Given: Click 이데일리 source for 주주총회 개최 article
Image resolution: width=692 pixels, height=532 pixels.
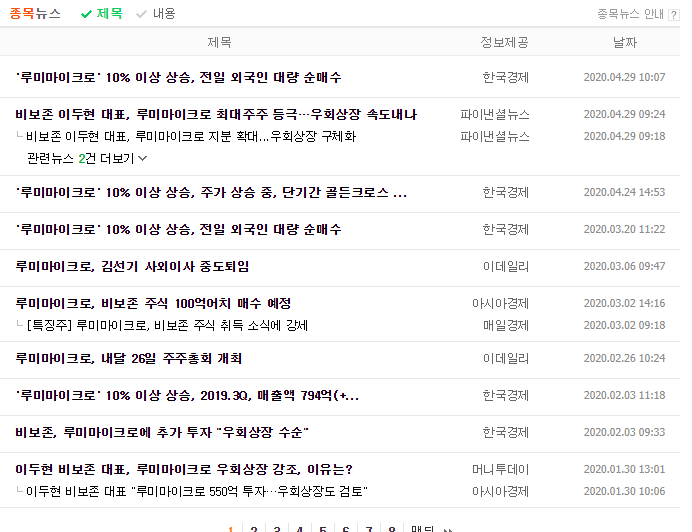Looking at the screenshot, I should click(506, 358).
